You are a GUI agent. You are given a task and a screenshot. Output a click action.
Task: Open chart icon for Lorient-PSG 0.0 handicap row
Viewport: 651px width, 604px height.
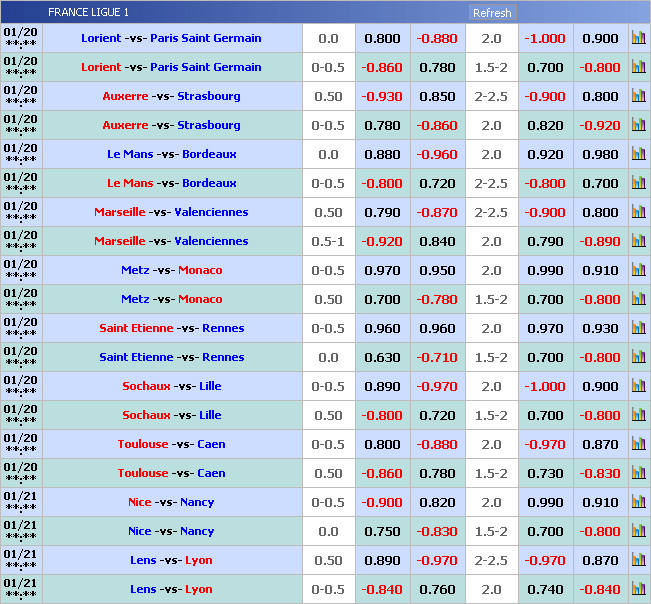click(638, 39)
